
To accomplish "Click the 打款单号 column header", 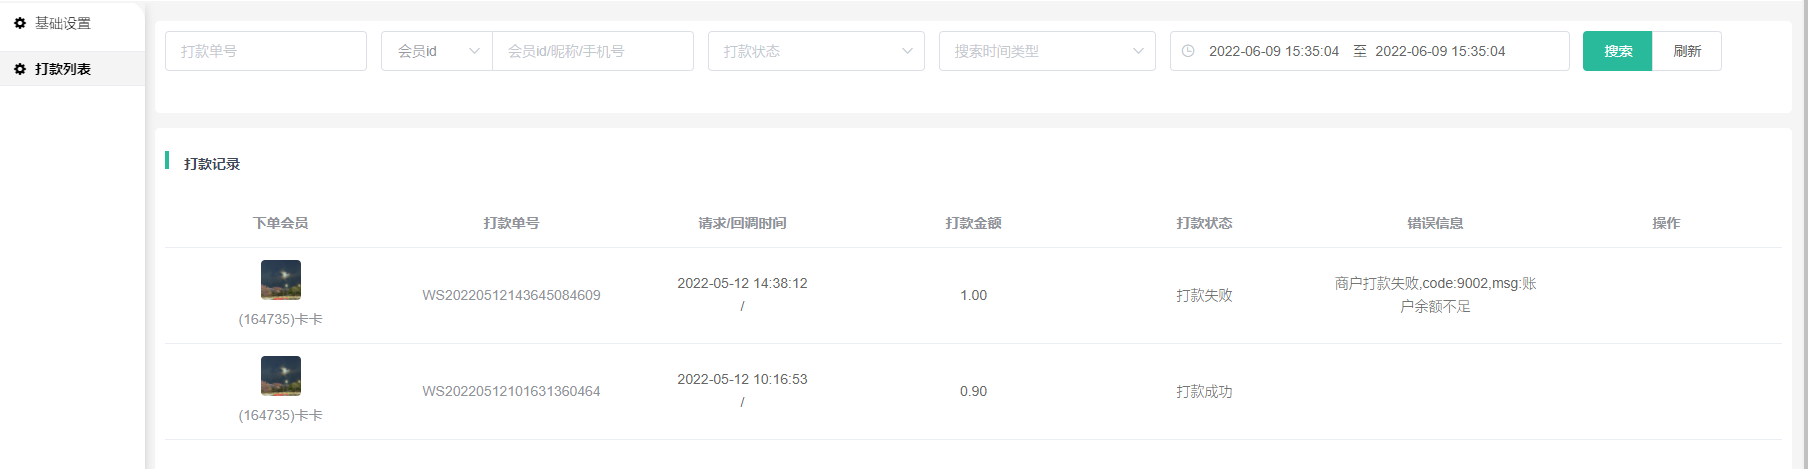I will point(511,223).
